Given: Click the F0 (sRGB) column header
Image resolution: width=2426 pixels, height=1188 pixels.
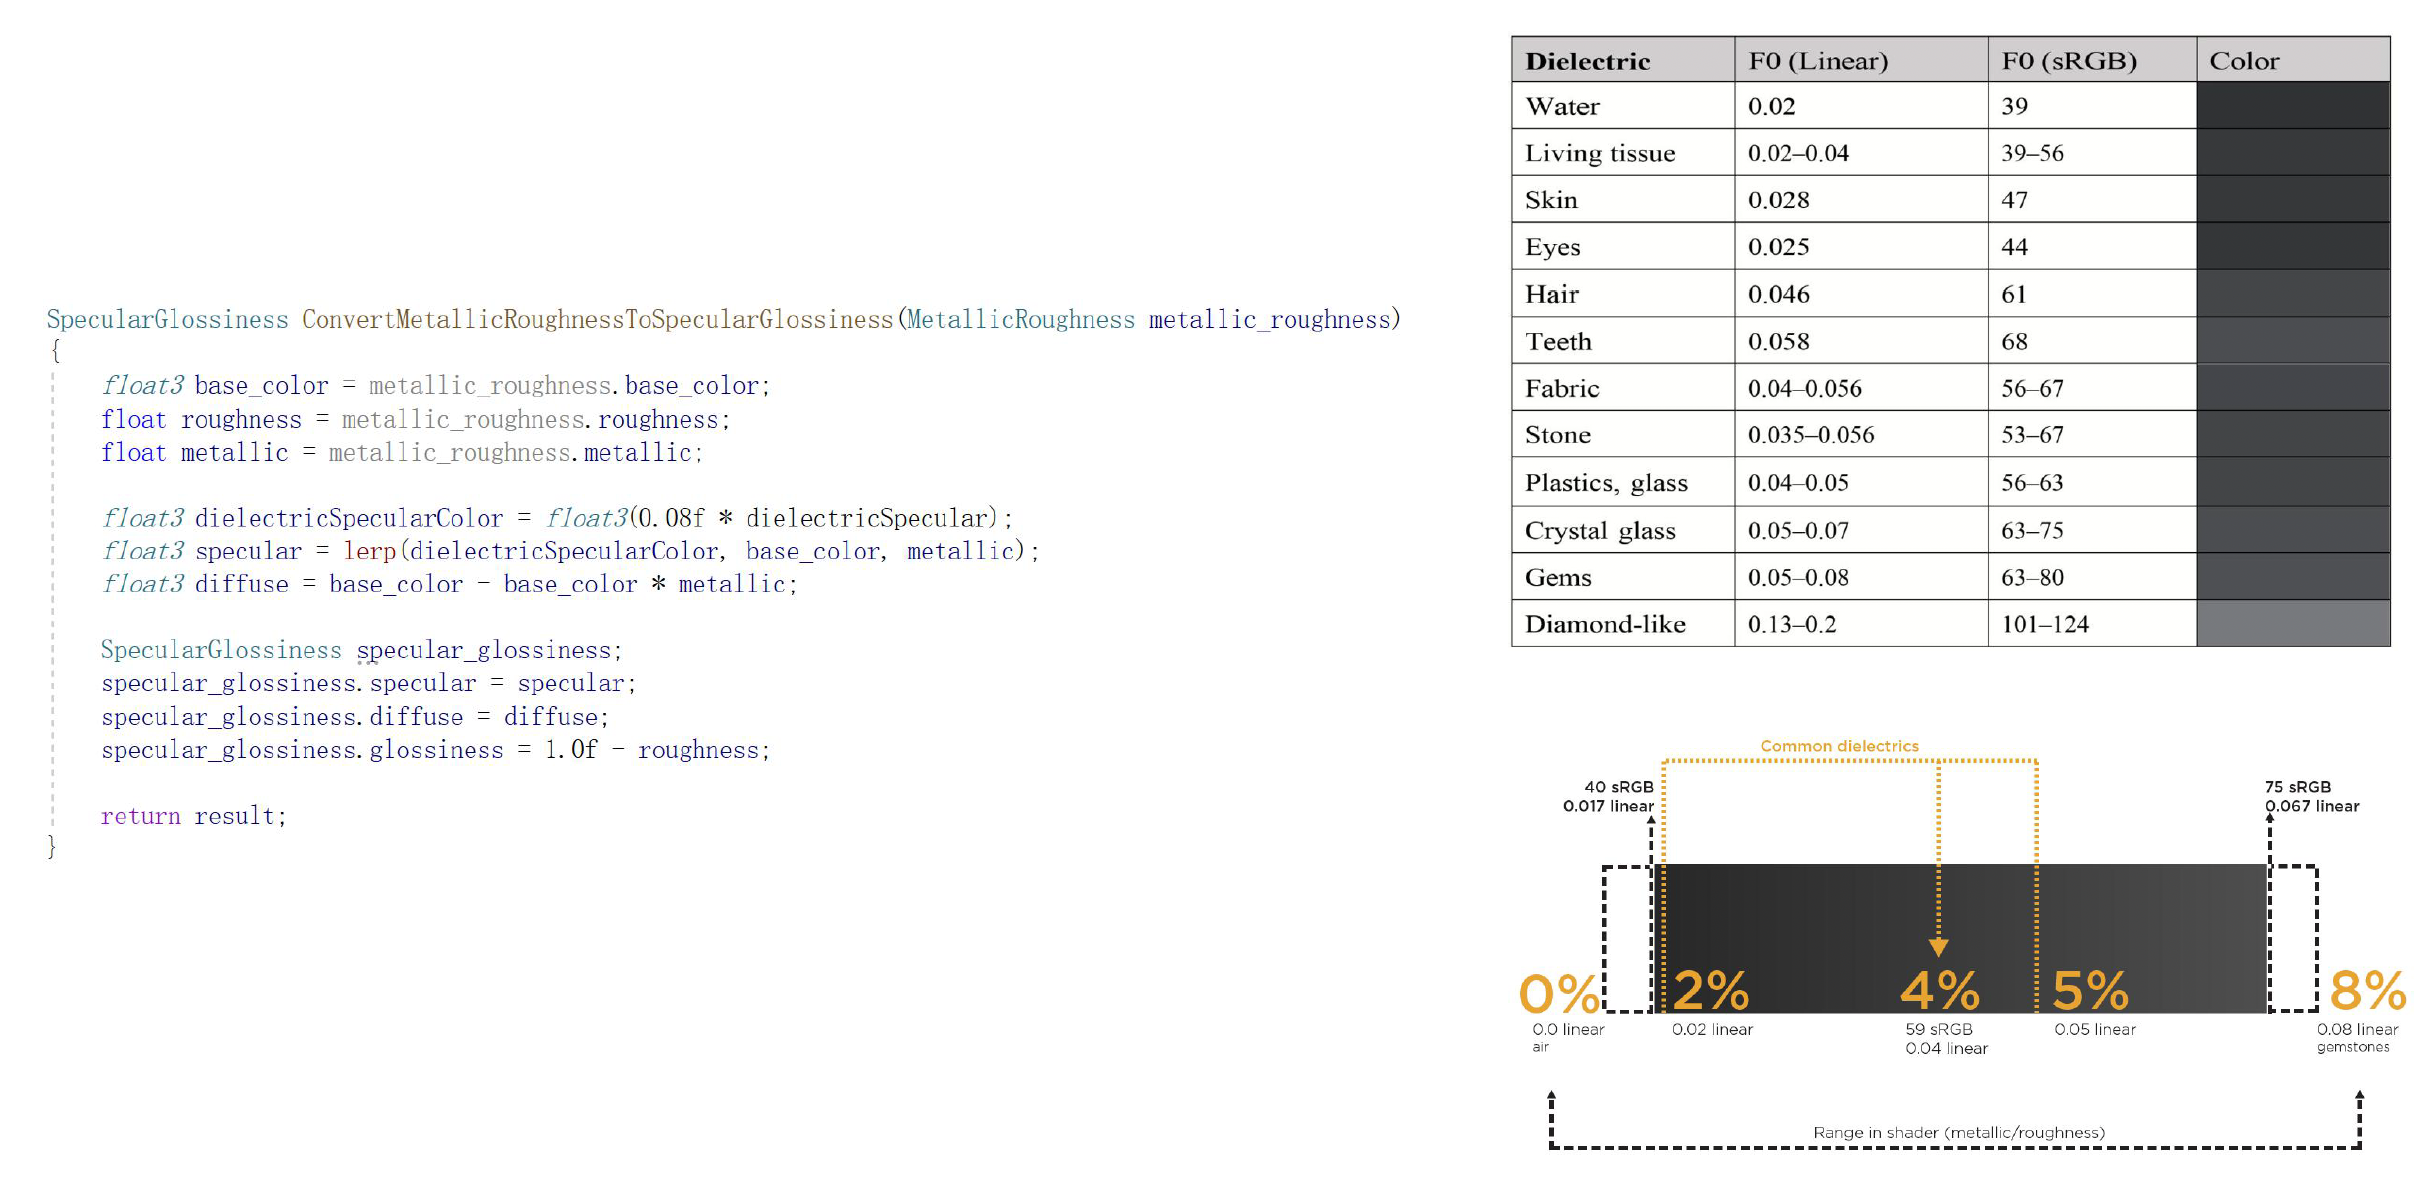Looking at the screenshot, I should pyautogui.click(x=2068, y=61).
